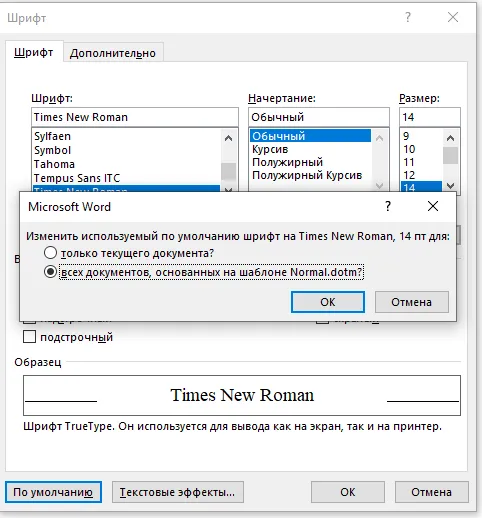
Task: Click style list up scroll arrow
Action: pyautogui.click(x=379, y=138)
